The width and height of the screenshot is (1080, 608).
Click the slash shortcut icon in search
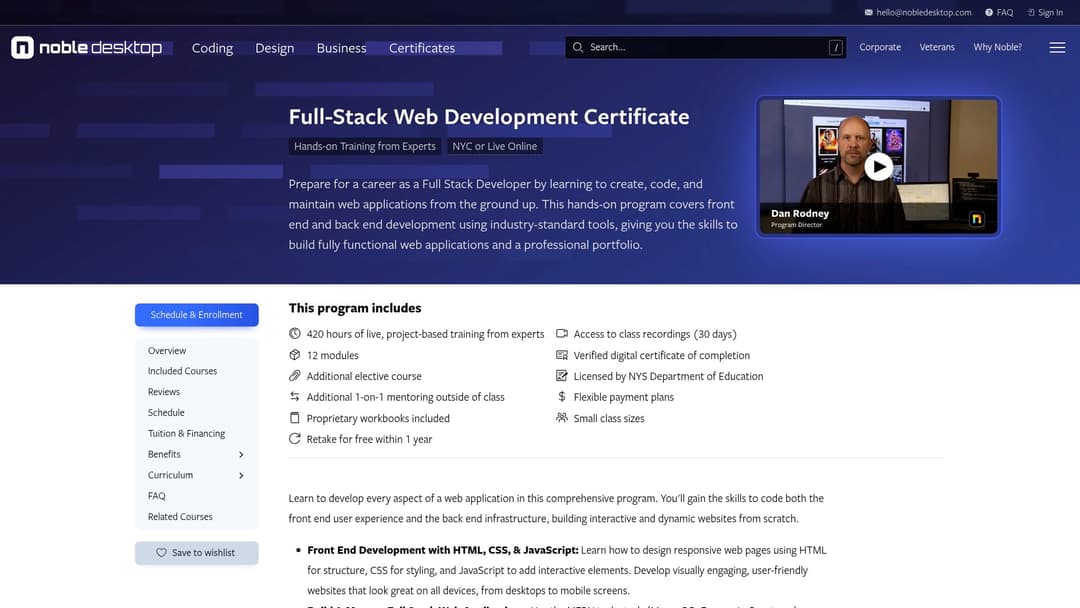click(x=835, y=48)
